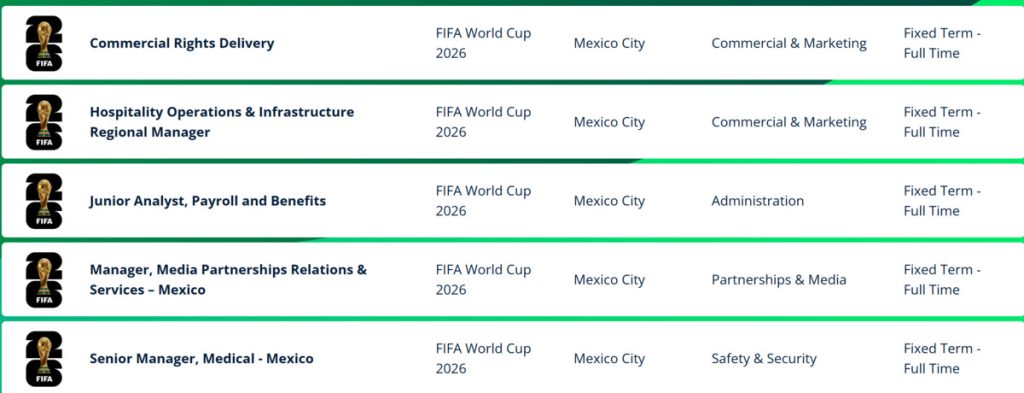Click the FIFA 26 logo beside Hospitality Operations listing

click(44, 122)
